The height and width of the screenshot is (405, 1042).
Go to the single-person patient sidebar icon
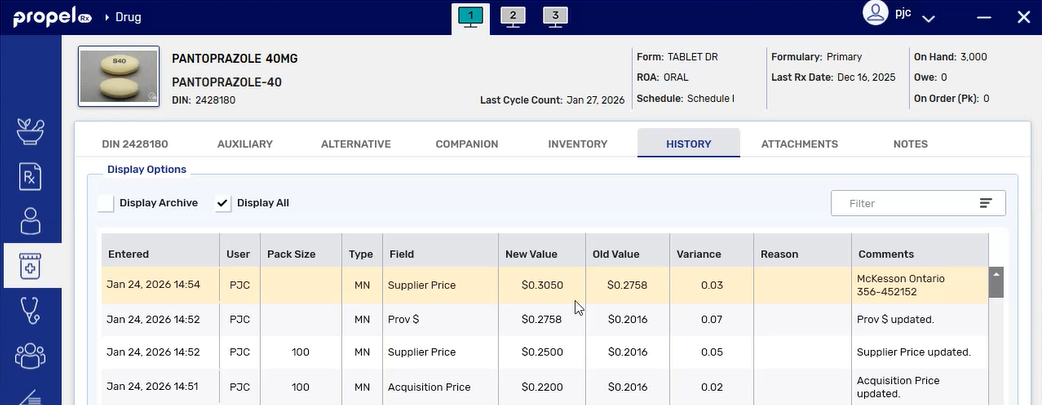30,221
